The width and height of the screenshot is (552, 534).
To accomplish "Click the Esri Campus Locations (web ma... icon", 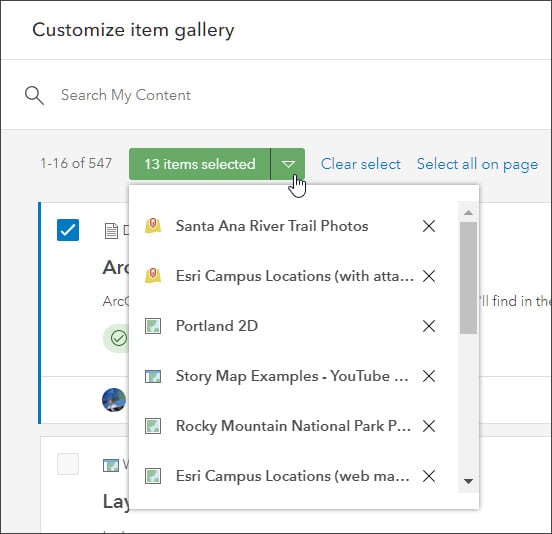I will tap(153, 476).
